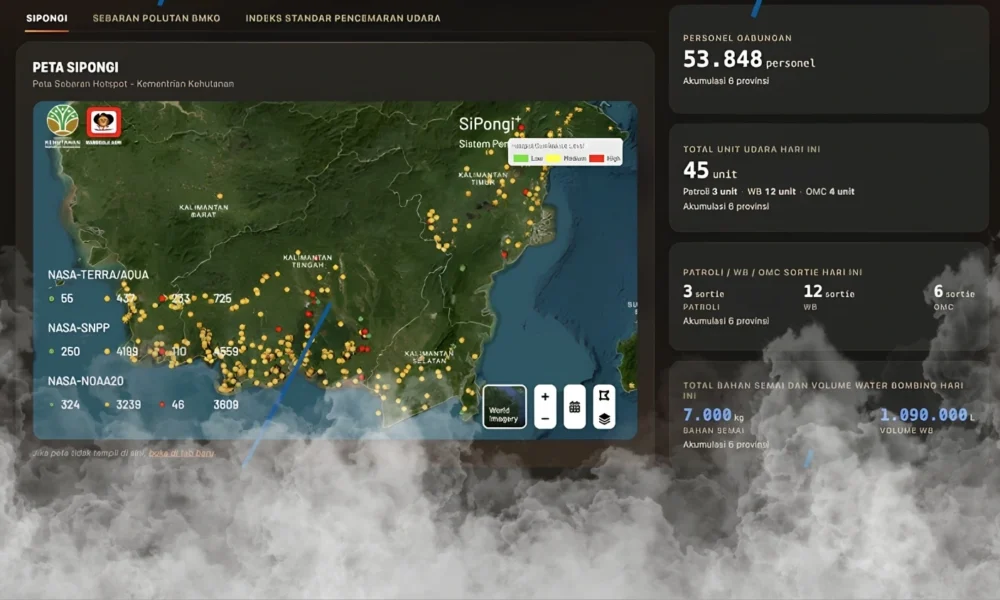Click Kalimantan Selatan map label
The height and width of the screenshot is (600, 1000).
[x=429, y=356]
